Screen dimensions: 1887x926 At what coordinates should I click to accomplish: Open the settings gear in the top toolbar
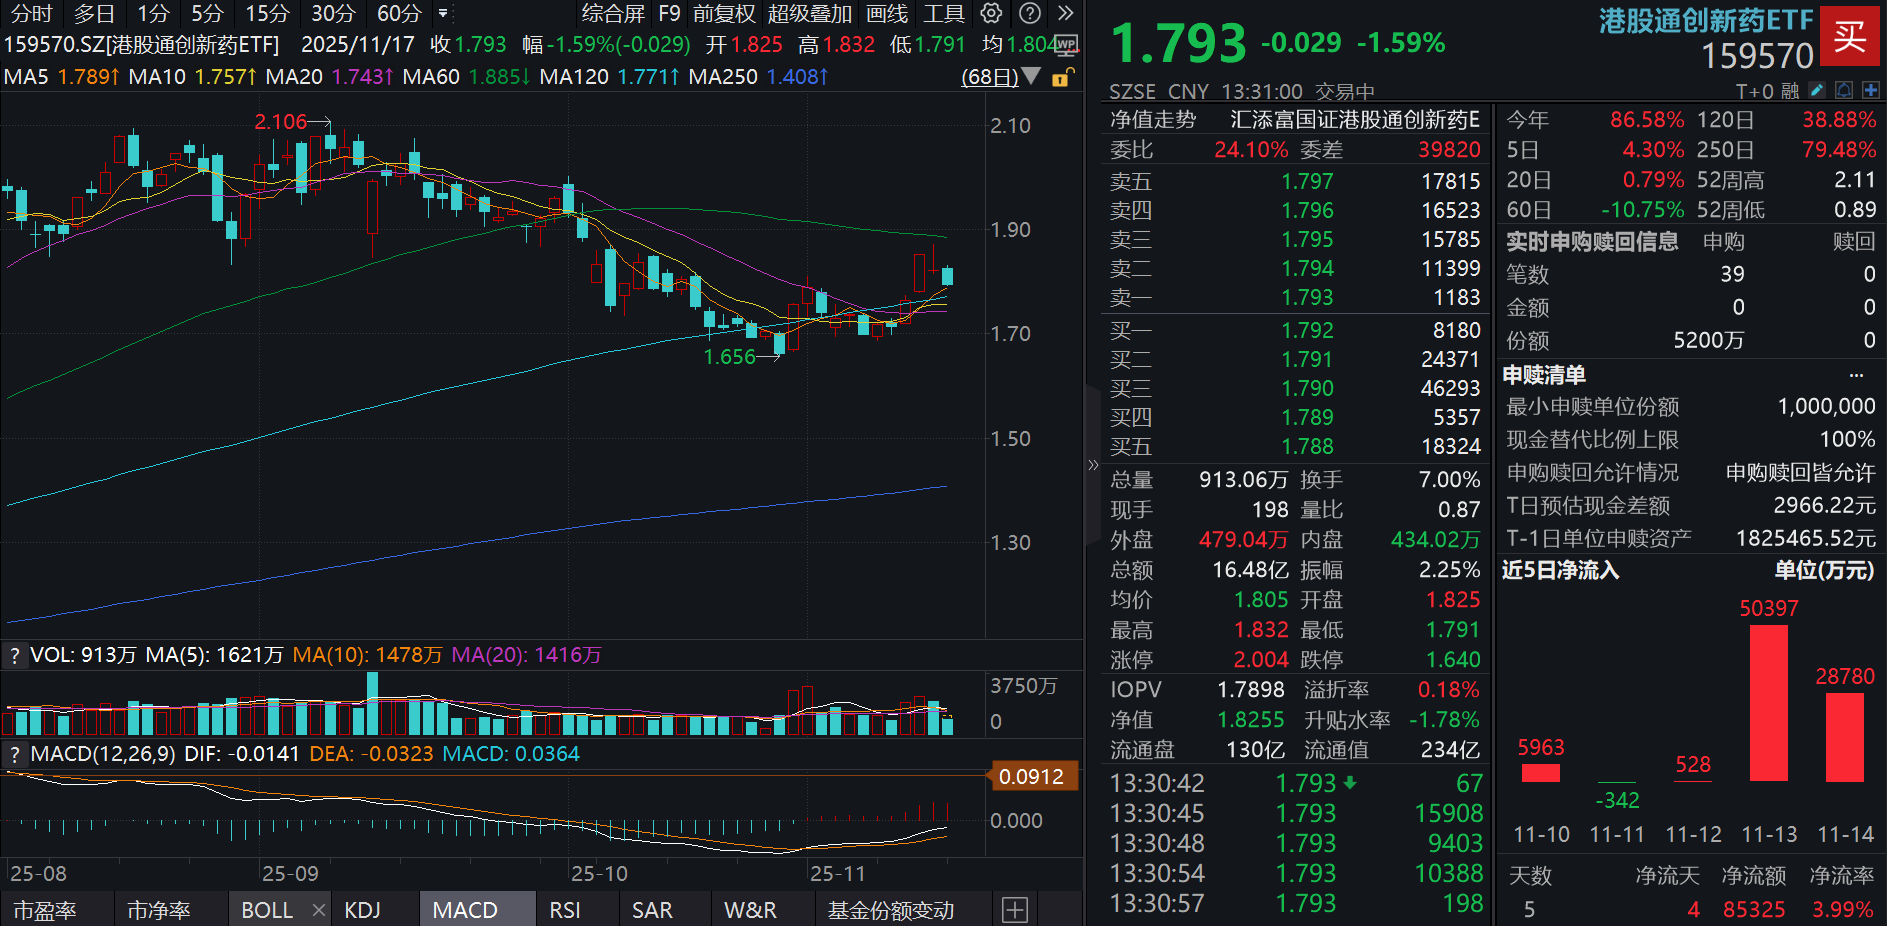[990, 14]
